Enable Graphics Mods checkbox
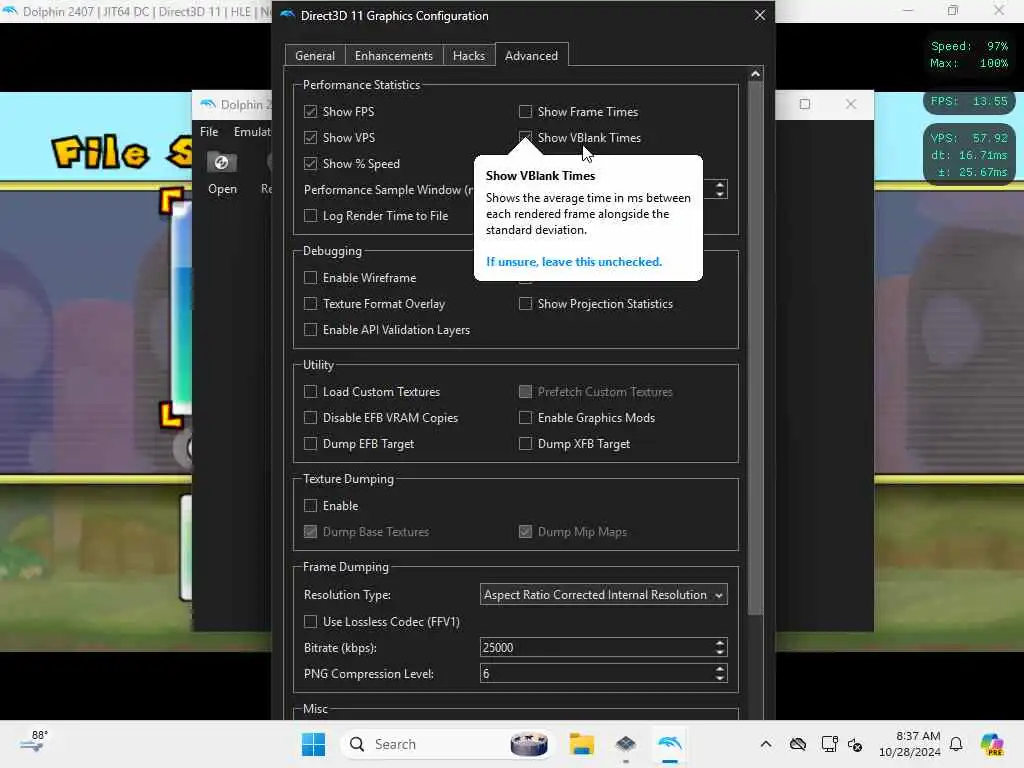Image resolution: width=1024 pixels, height=768 pixels. coord(525,418)
